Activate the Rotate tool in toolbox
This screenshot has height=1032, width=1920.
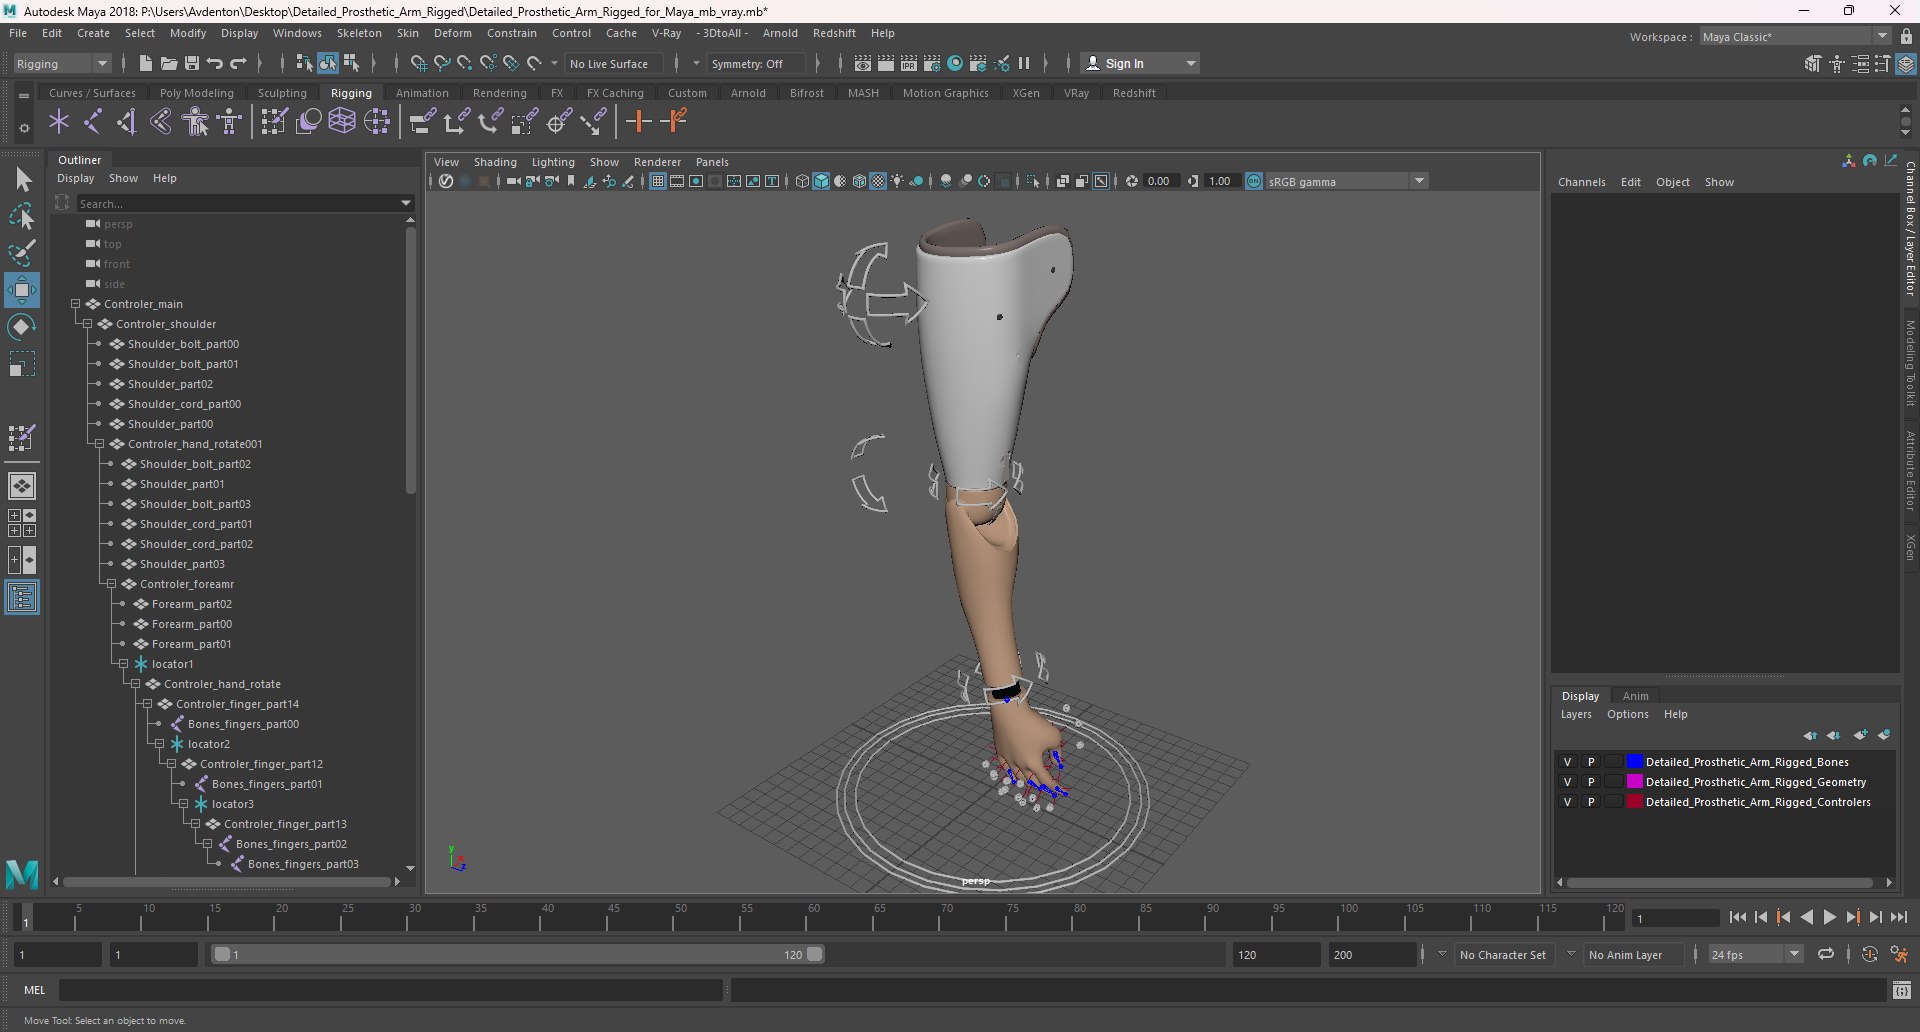[x=22, y=327]
